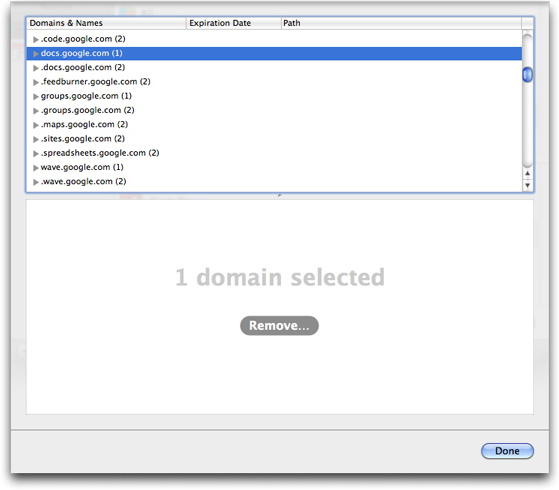Viewport: 559px width, 490px height.
Task: Select the .maps.google.com (2) row
Action: click(x=274, y=124)
